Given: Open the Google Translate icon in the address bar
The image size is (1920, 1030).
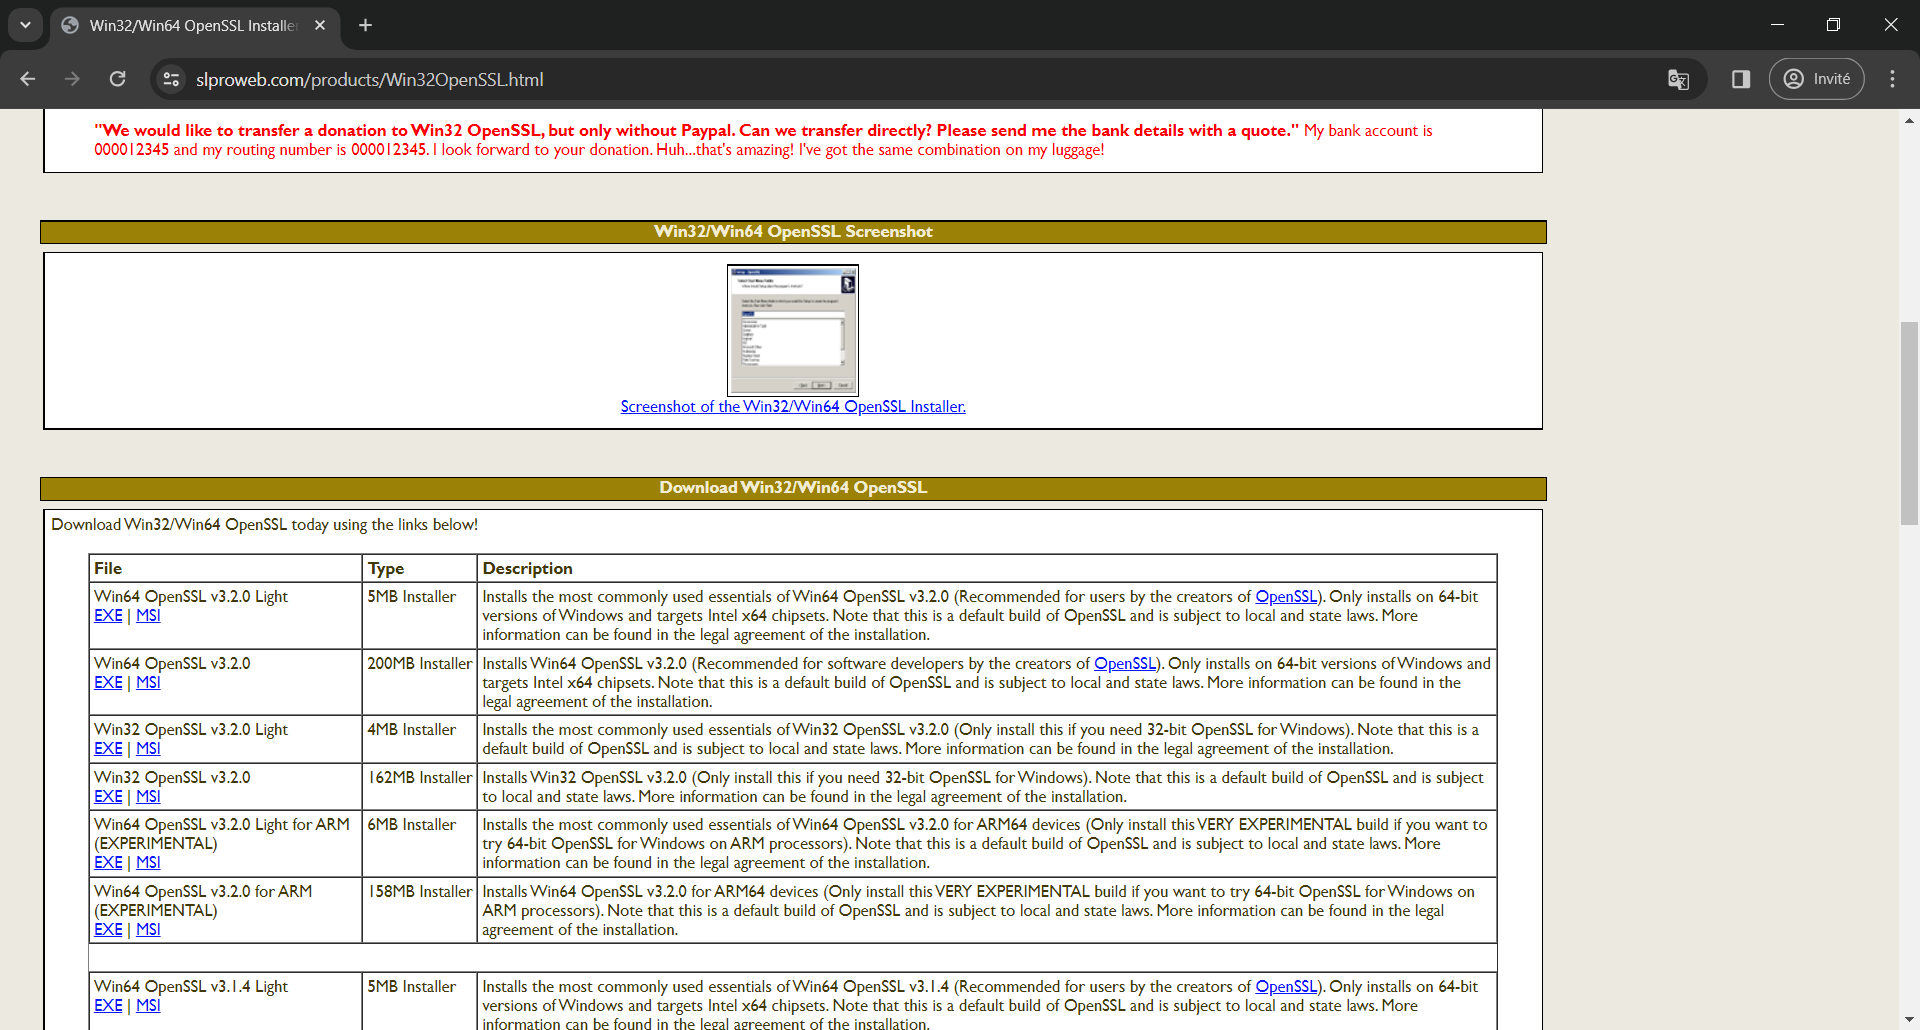Looking at the screenshot, I should [1679, 79].
